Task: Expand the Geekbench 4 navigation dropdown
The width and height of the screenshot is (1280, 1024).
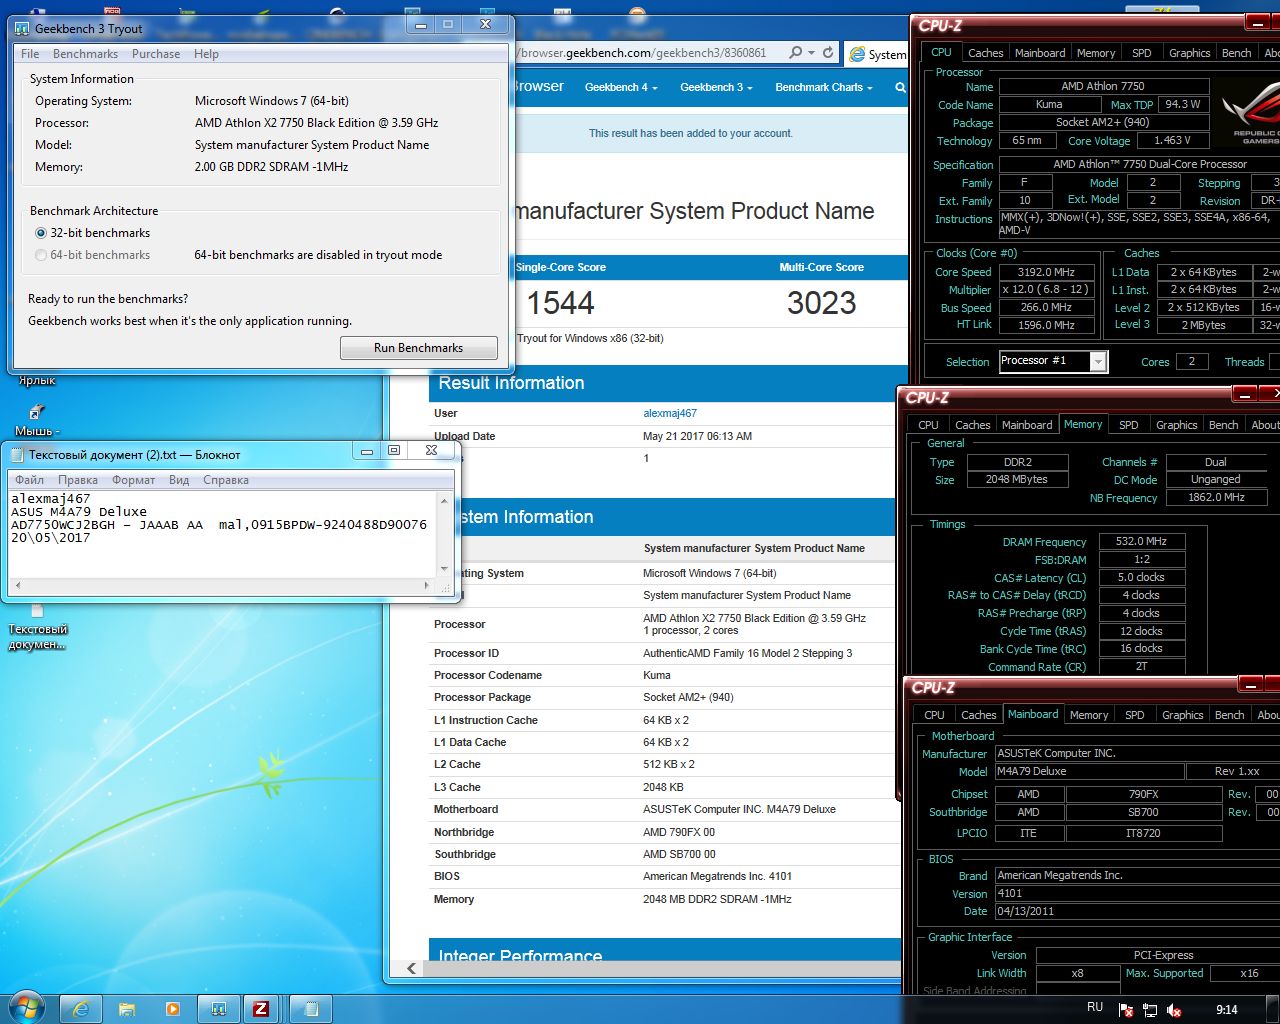Action: click(x=621, y=87)
